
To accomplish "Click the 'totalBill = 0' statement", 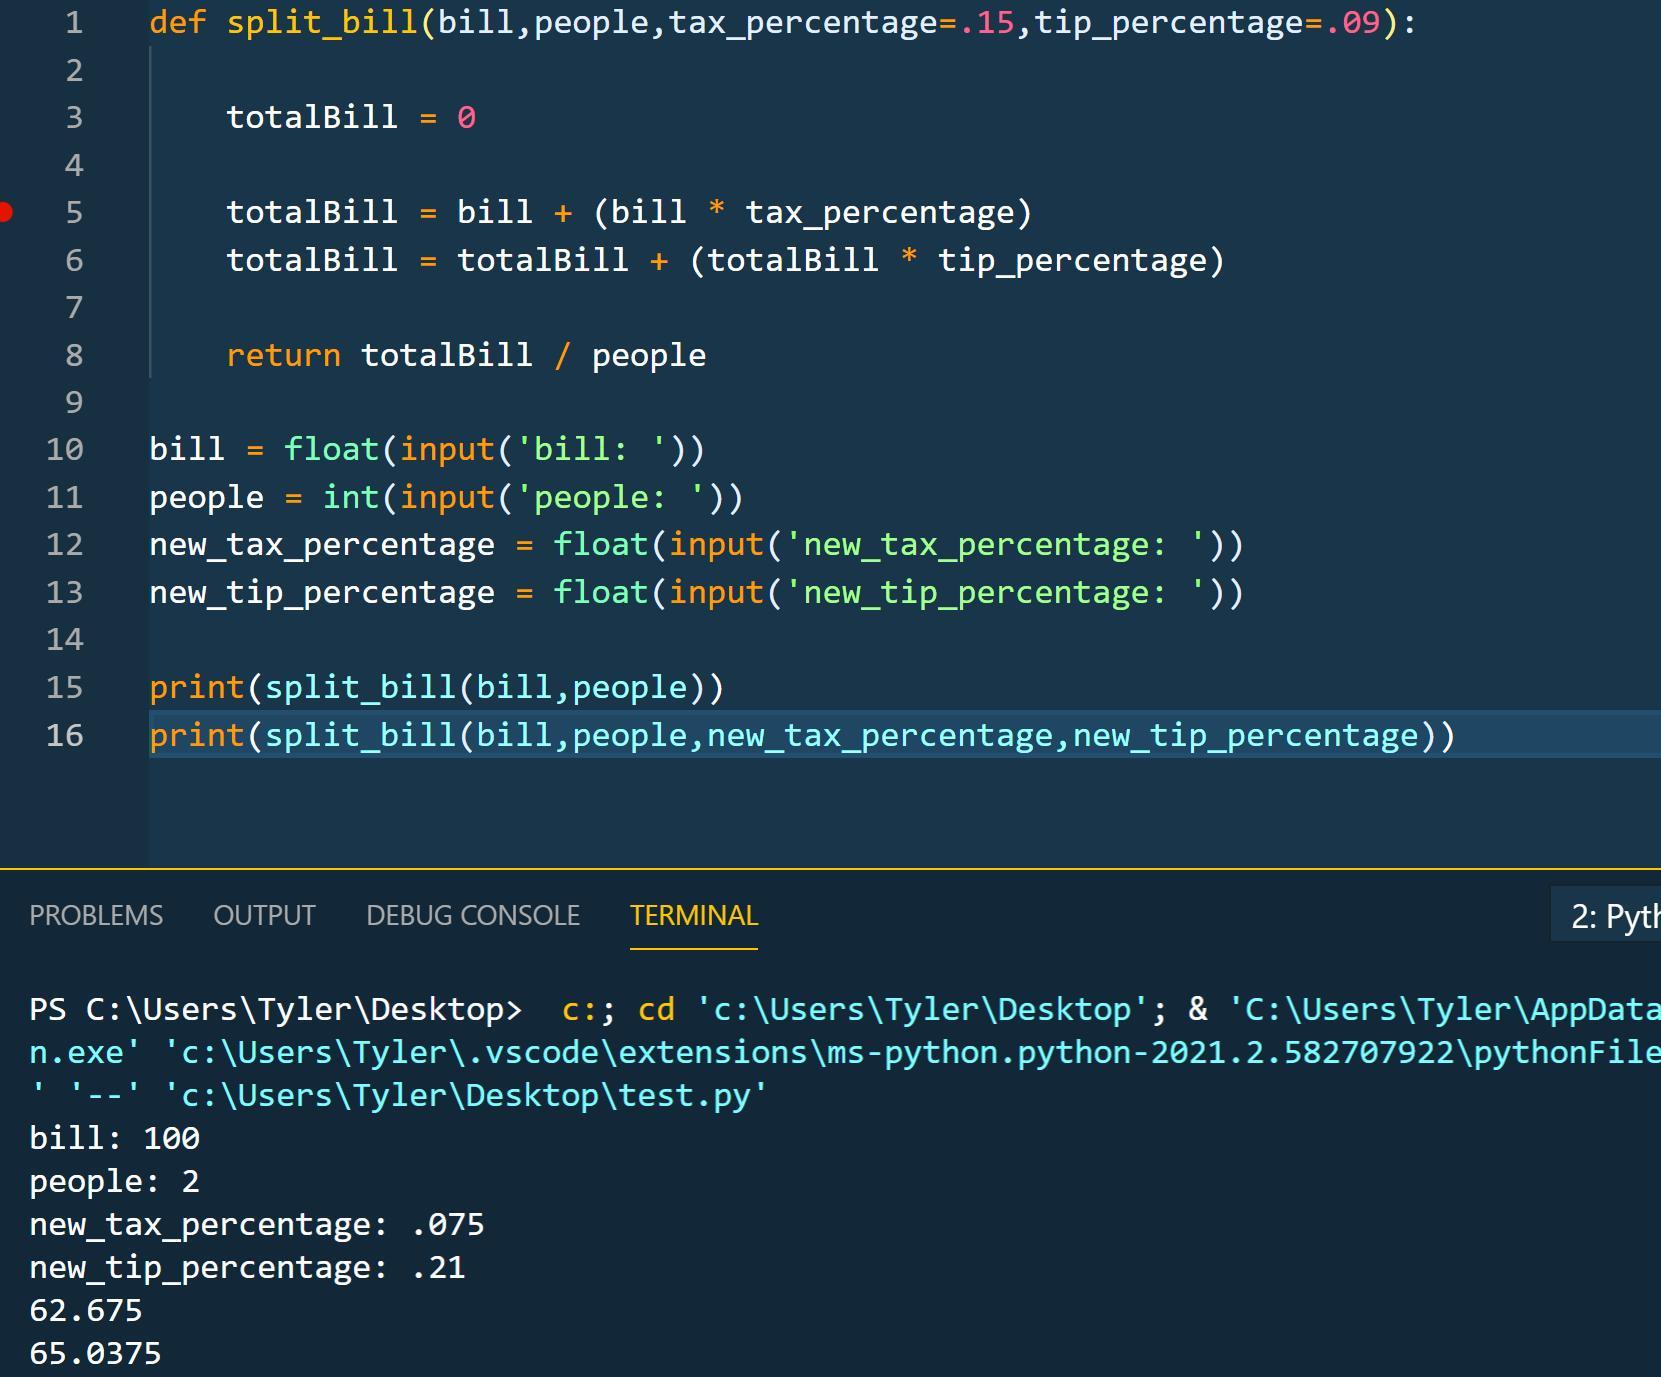I will pos(351,118).
